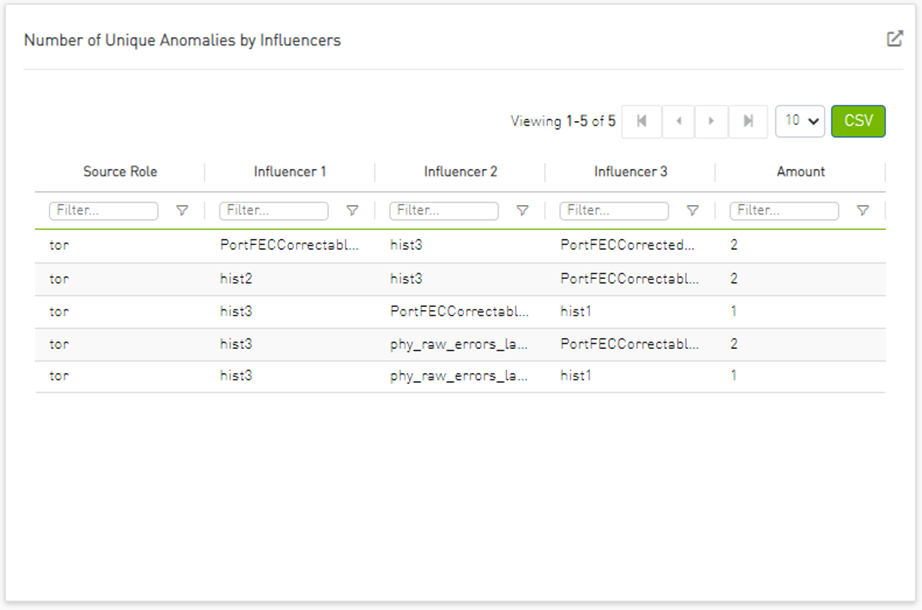Go to the first page of results
The height and width of the screenshot is (610, 922).
point(642,121)
